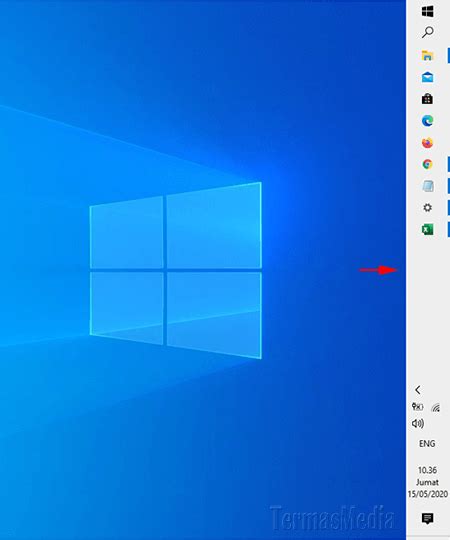Launch the Mail app icon
This screenshot has height=540, width=450.
(427, 77)
